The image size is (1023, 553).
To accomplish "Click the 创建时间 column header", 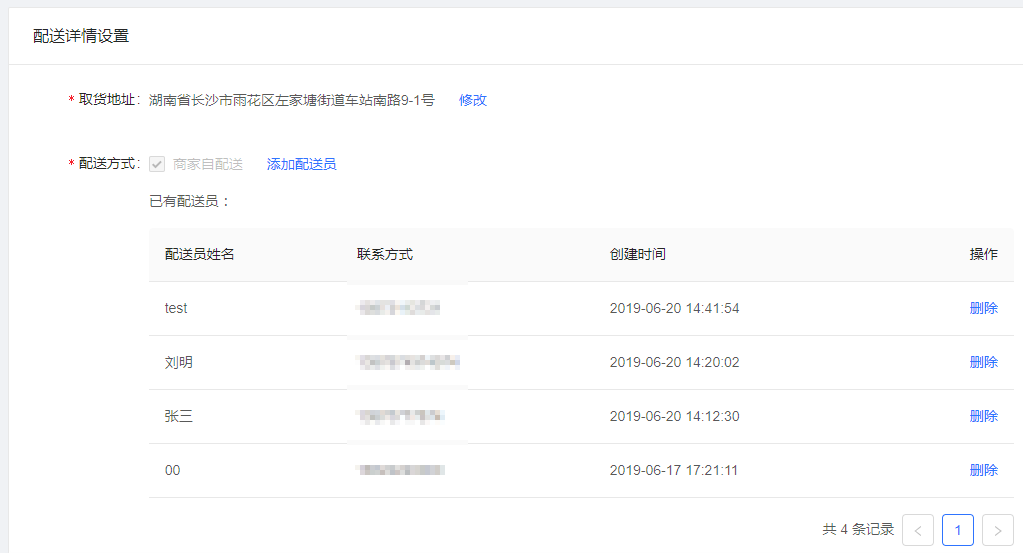I will [x=638, y=254].
